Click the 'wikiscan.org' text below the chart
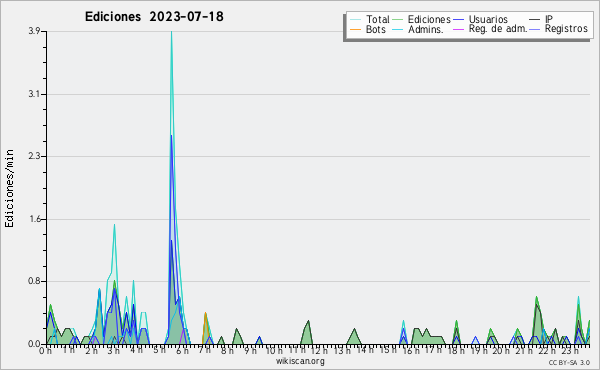This screenshot has height=370, width=600. pyautogui.click(x=300, y=361)
